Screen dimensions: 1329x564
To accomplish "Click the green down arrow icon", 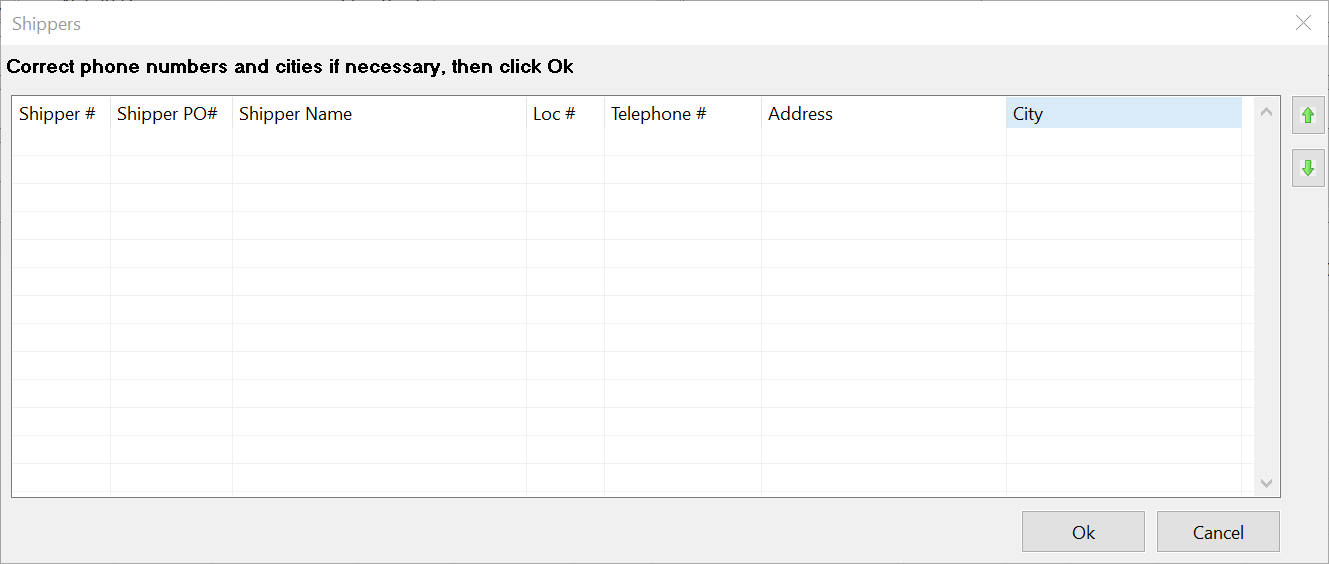I will [1307, 168].
